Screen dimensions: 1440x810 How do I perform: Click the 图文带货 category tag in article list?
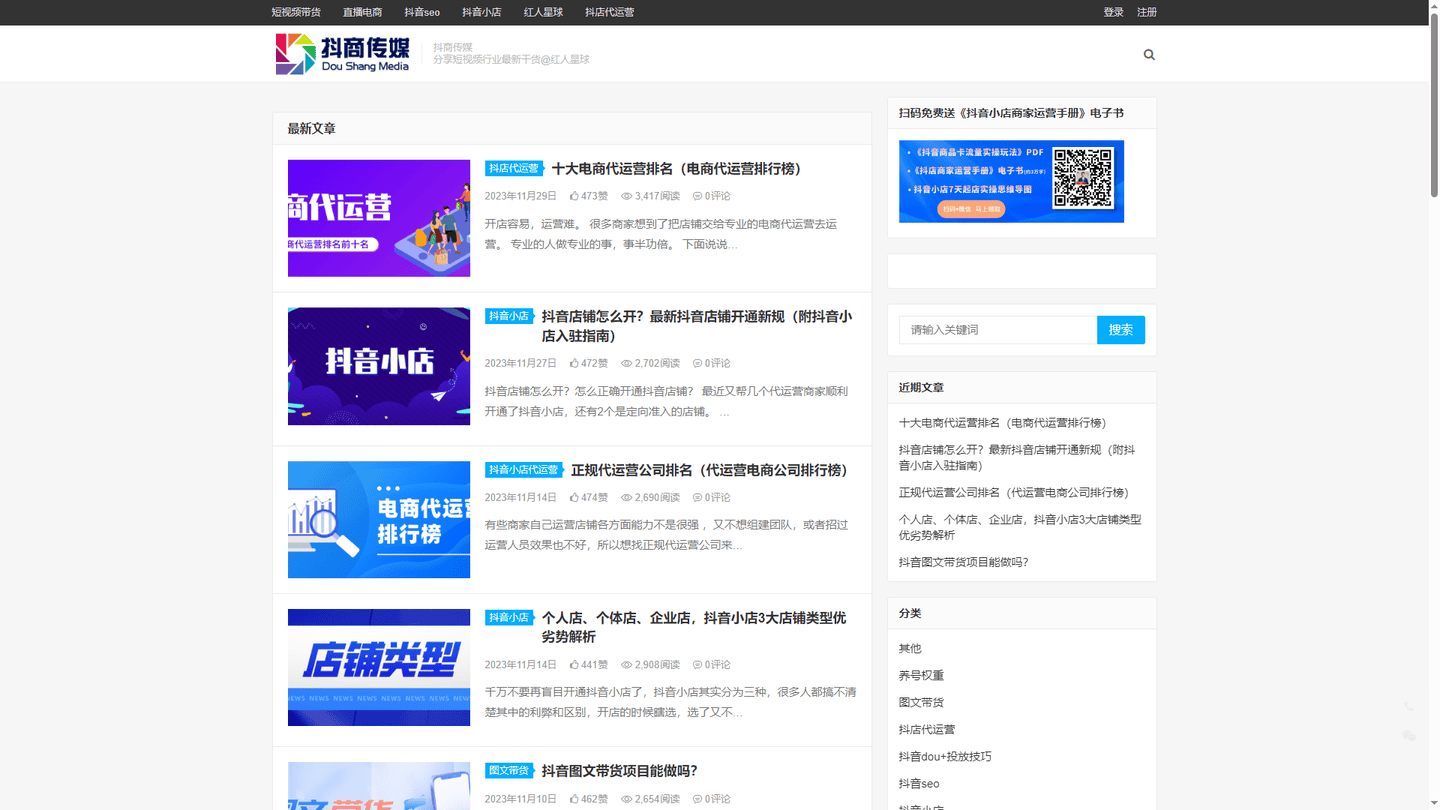(509, 771)
